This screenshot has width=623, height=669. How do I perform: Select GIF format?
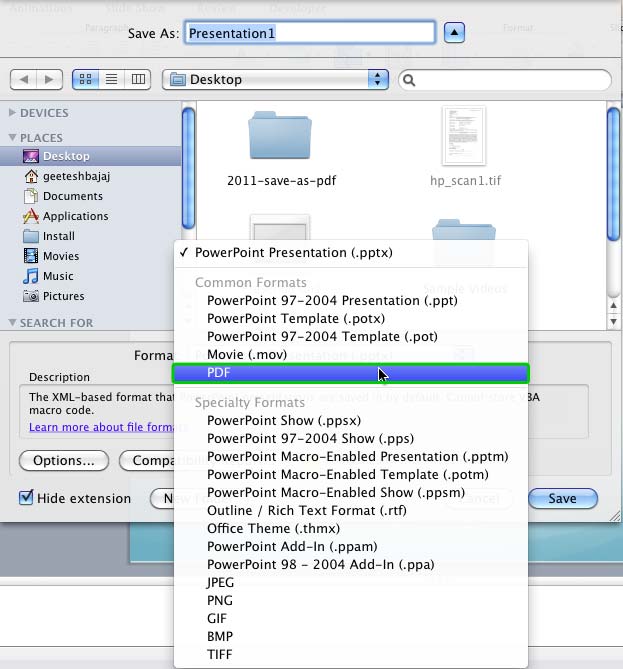click(x=351, y=618)
